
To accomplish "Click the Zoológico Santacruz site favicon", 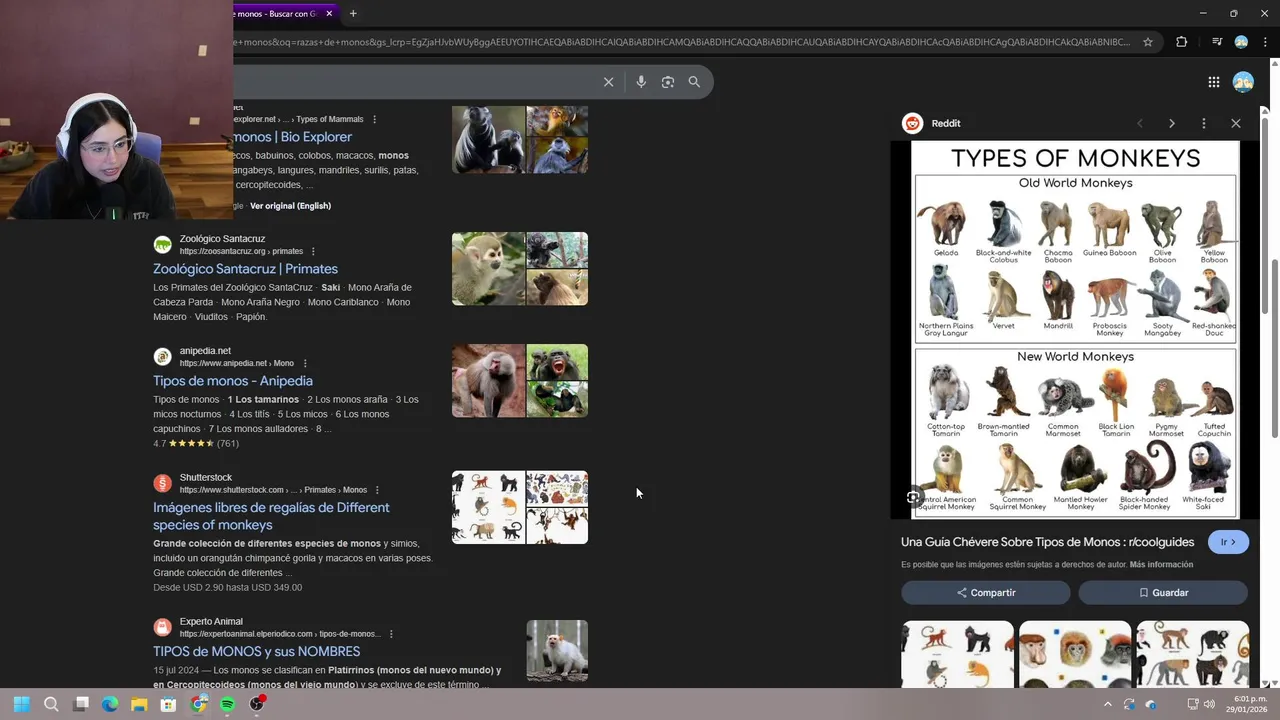I will pos(162,245).
